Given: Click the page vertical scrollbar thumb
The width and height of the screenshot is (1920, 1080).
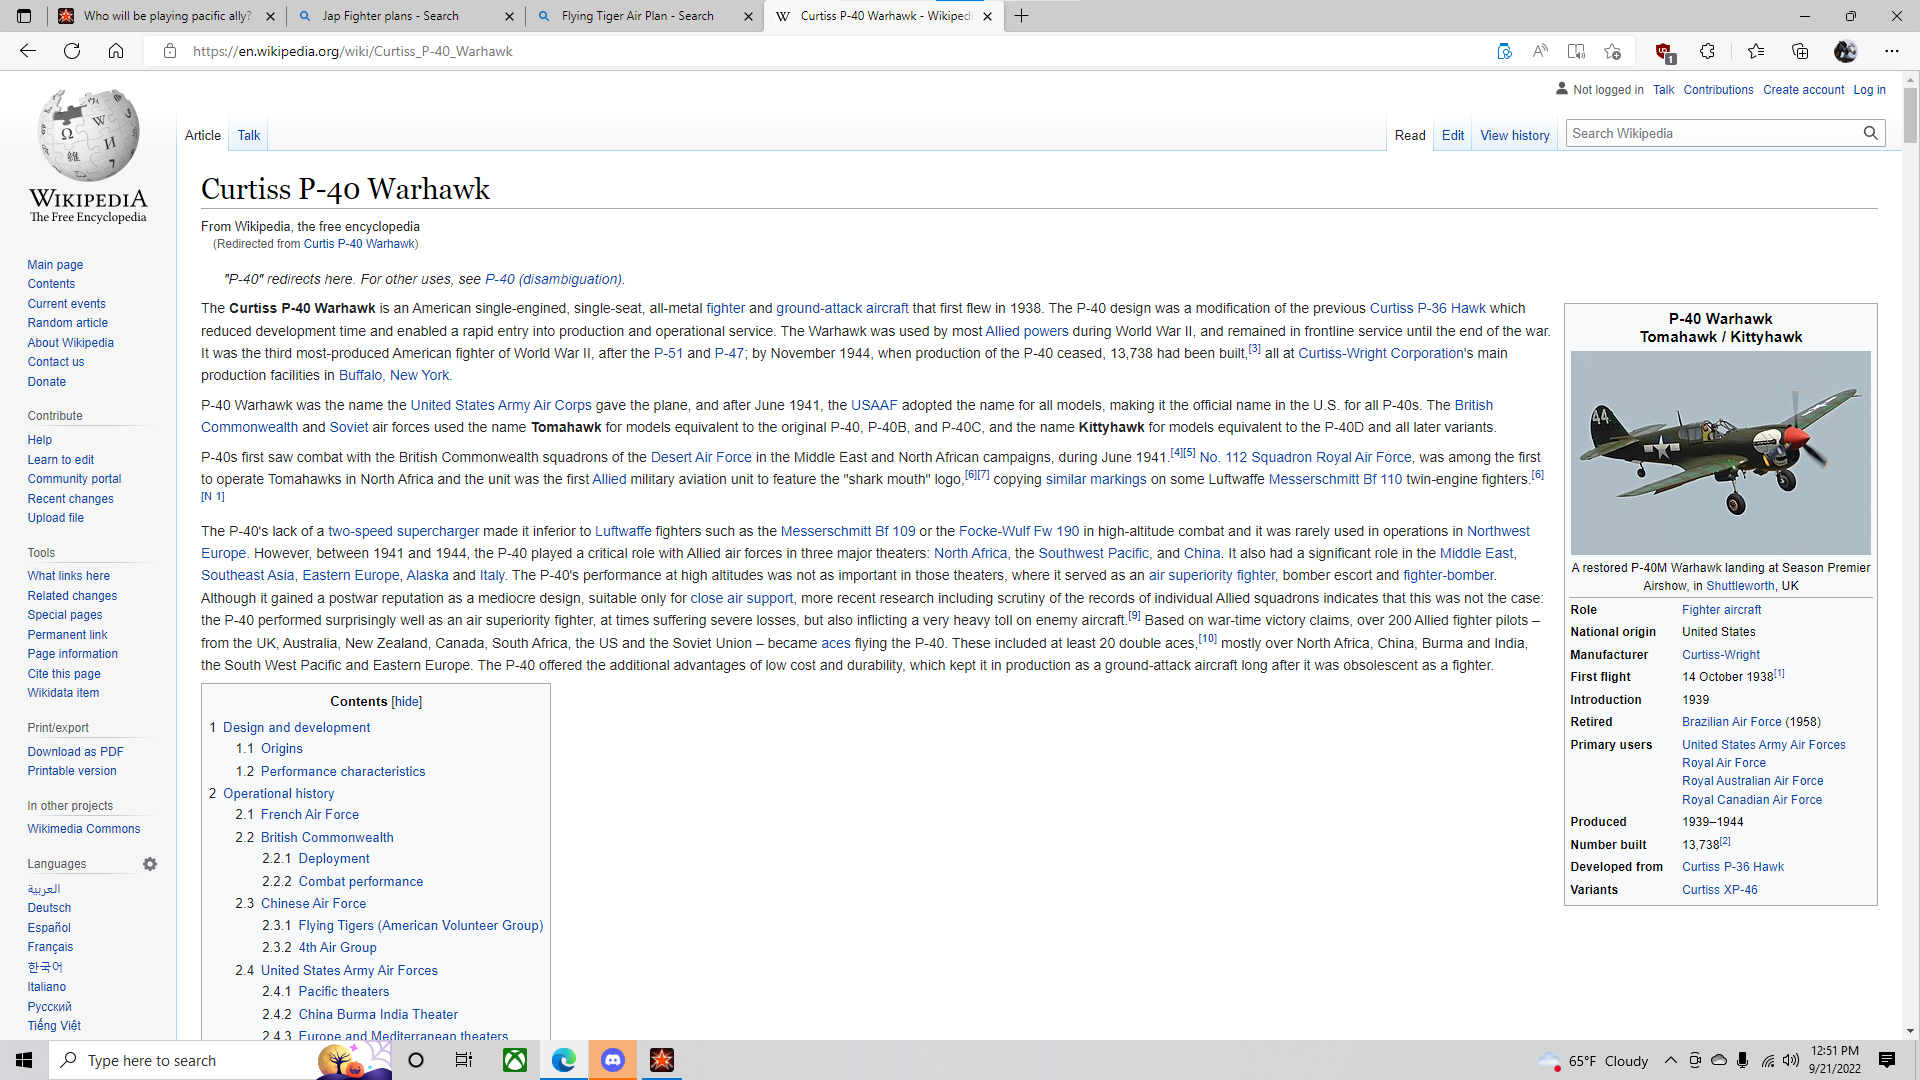Looking at the screenshot, I should (1910, 115).
